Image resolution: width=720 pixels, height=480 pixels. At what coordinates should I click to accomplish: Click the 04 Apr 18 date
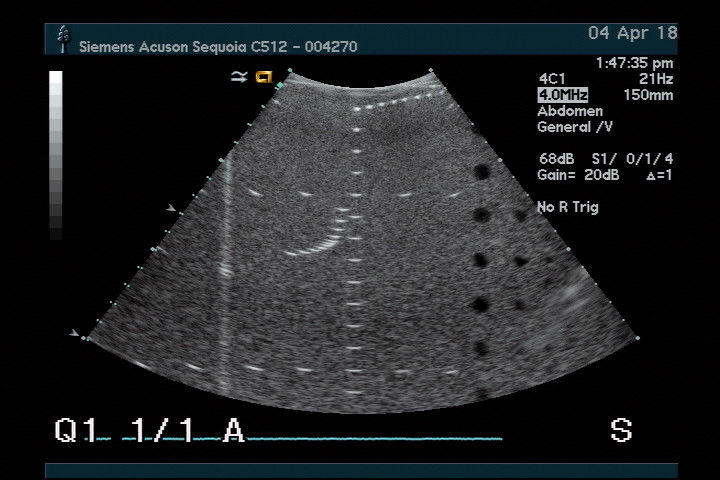(x=632, y=33)
